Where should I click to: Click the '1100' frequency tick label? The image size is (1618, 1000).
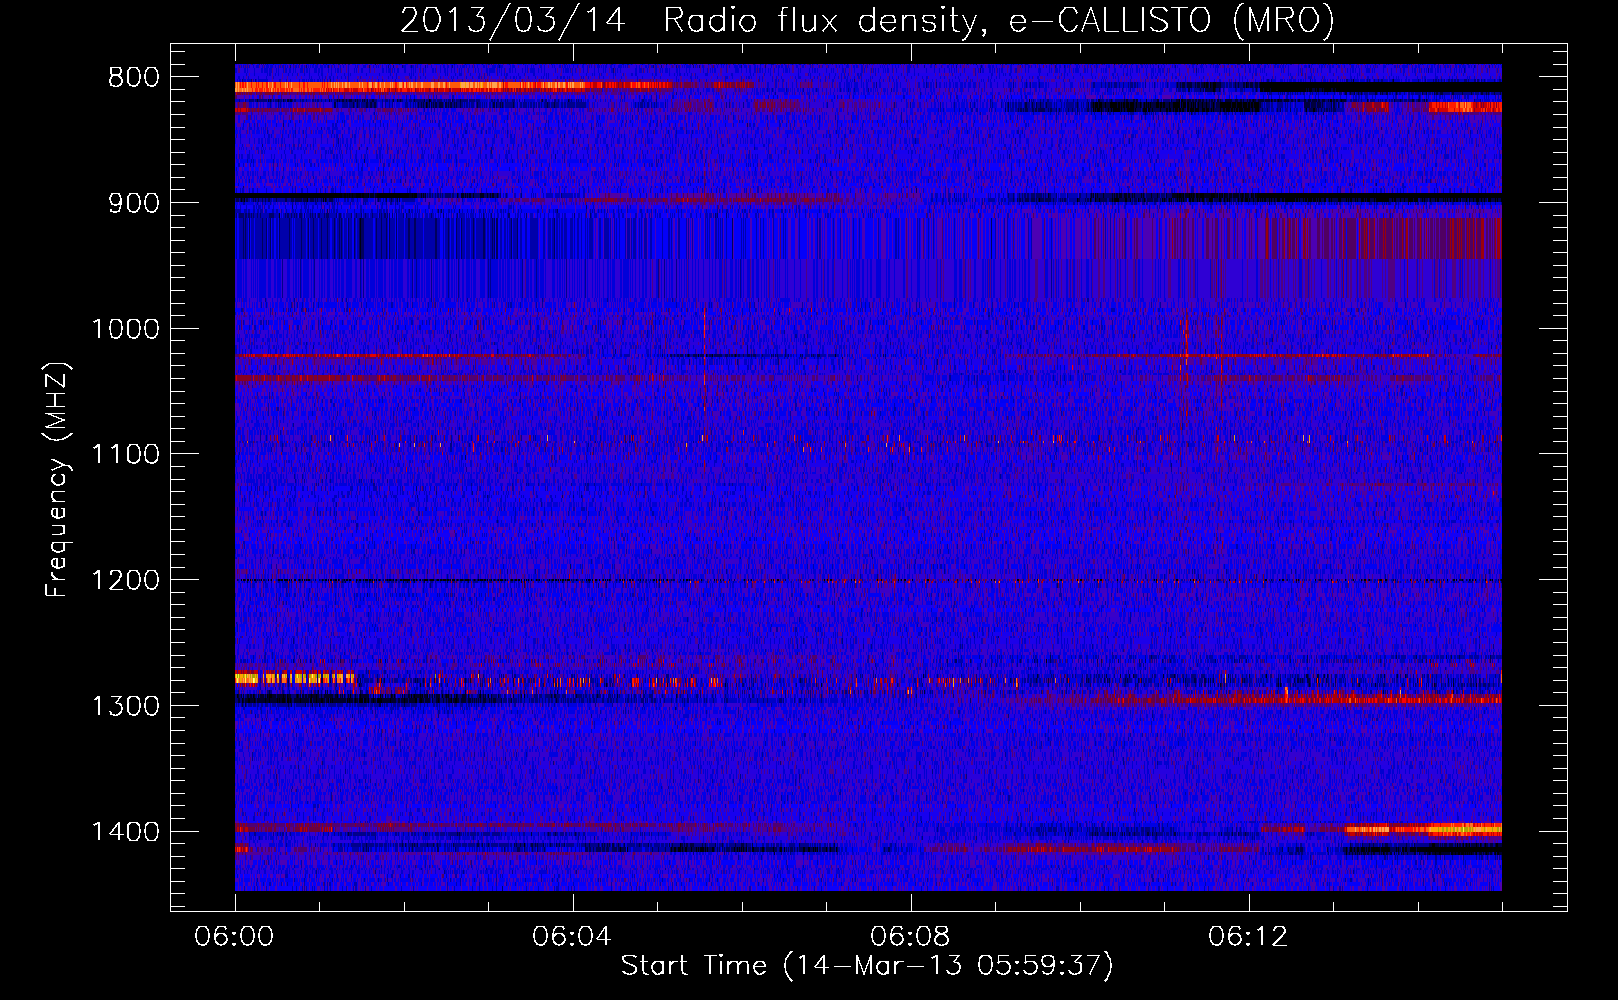(x=125, y=455)
